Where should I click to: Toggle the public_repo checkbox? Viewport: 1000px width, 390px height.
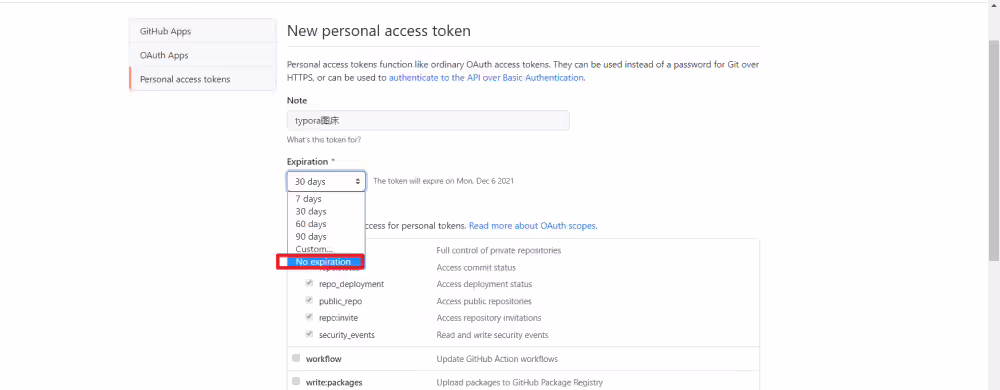click(x=309, y=300)
